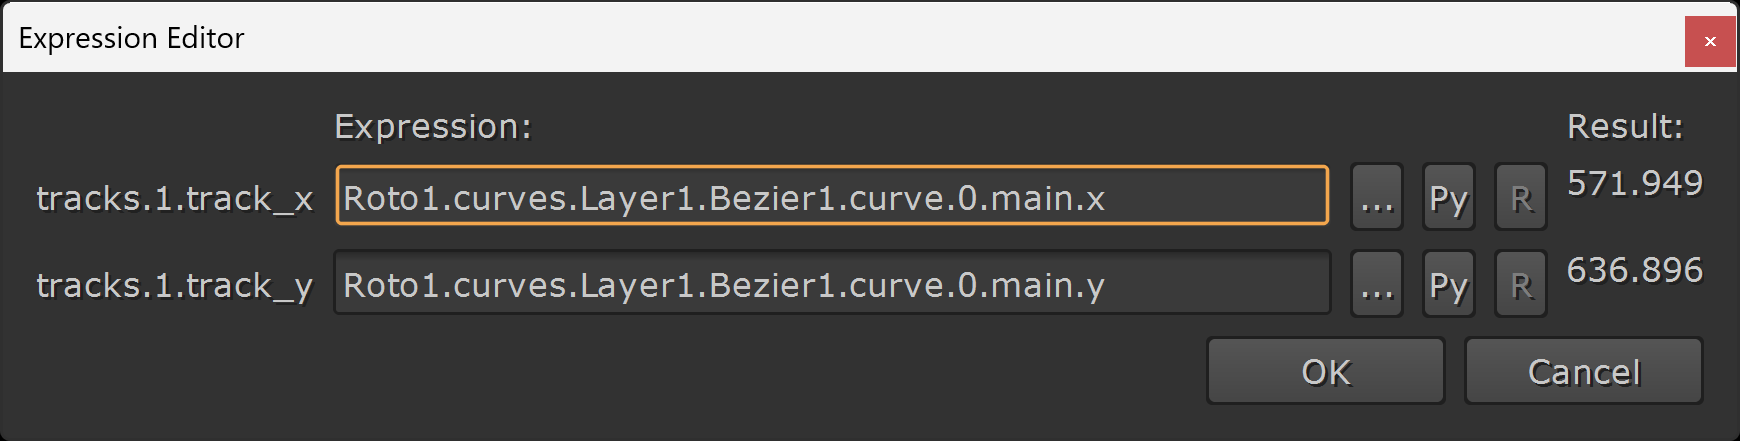Viewport: 1740px width, 441px height.
Task: Click the result value 571.949
Action: tap(1634, 183)
